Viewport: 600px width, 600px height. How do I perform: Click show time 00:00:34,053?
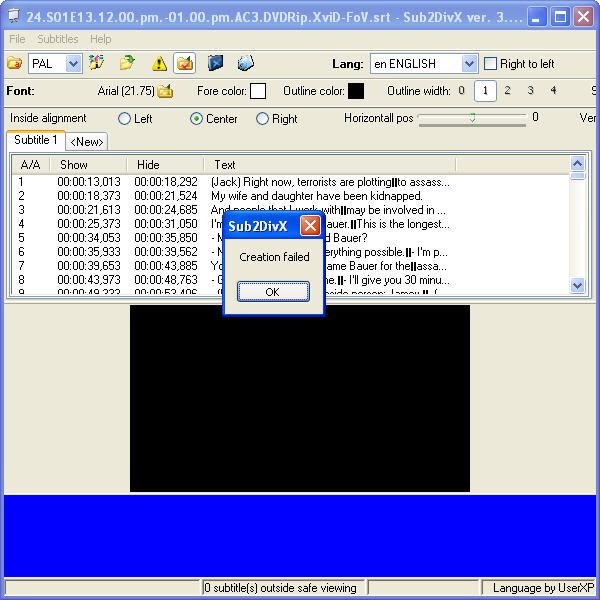click(x=89, y=238)
